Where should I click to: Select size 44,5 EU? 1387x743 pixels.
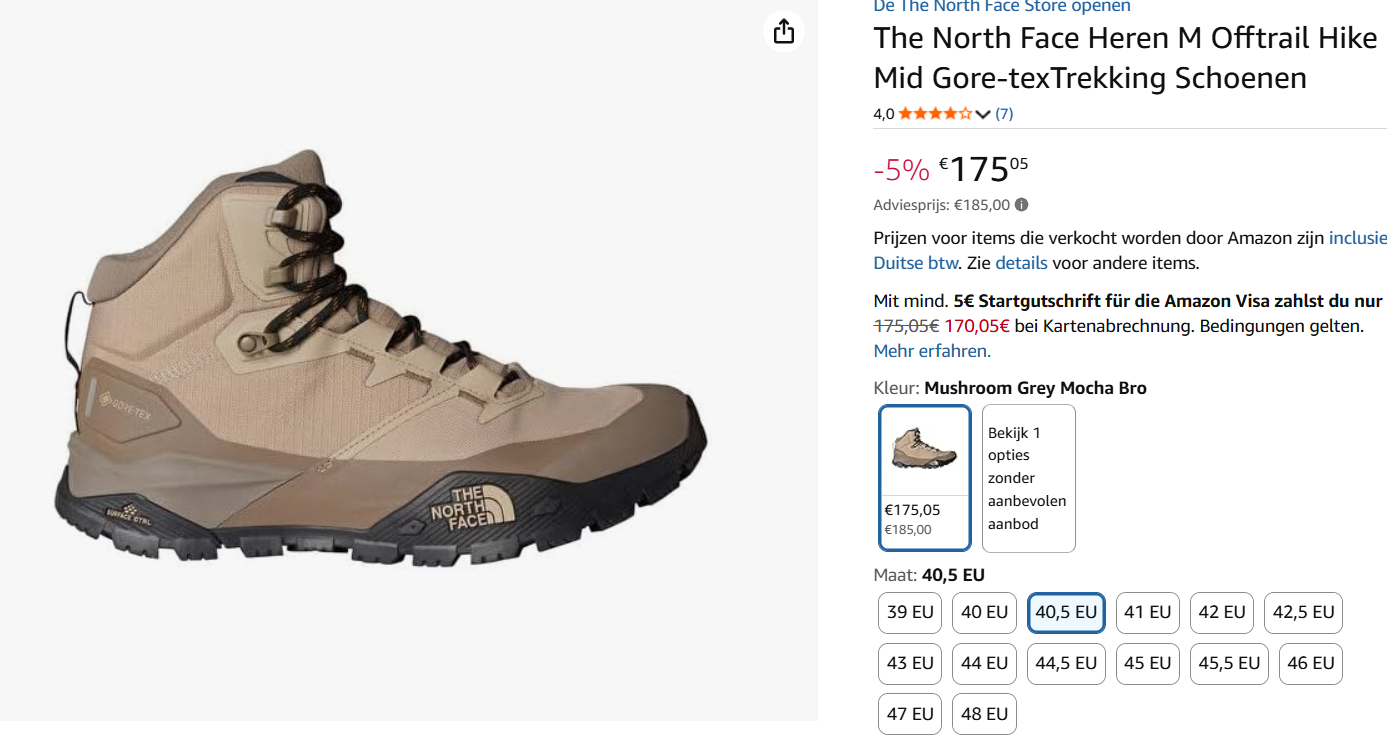coord(1066,663)
